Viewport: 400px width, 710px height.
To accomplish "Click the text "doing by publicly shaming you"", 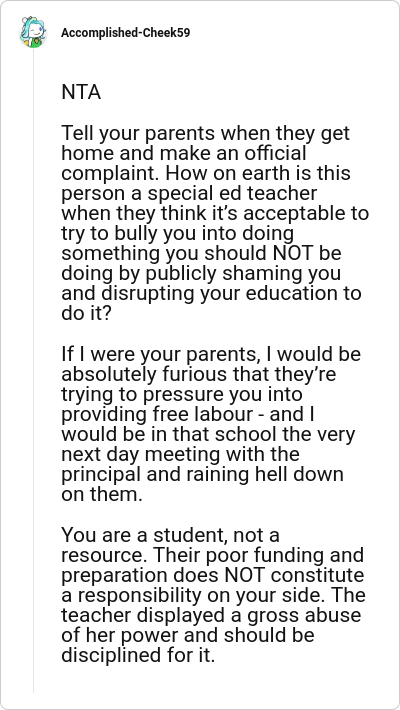I will 201,273.
